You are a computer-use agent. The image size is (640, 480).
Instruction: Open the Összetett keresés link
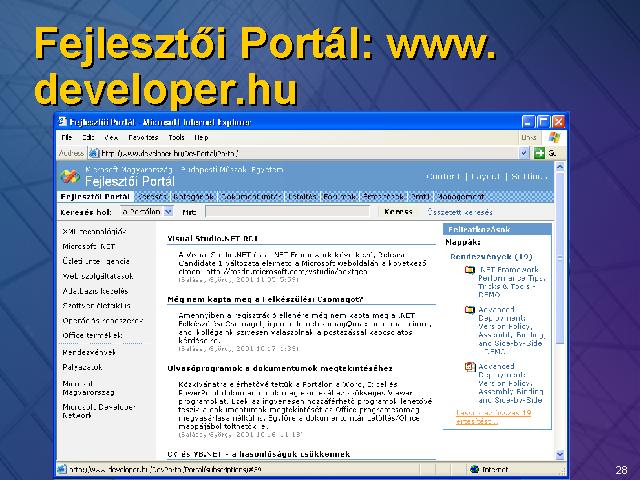click(460, 212)
